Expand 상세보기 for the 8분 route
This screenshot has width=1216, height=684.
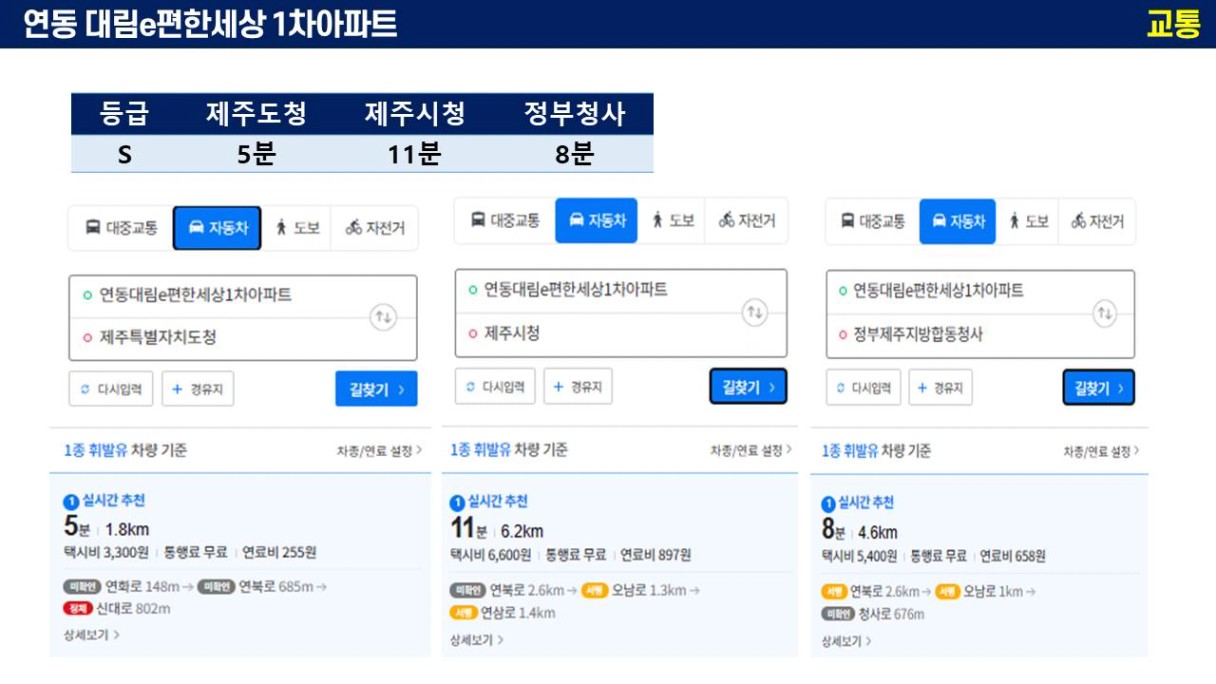[846, 641]
